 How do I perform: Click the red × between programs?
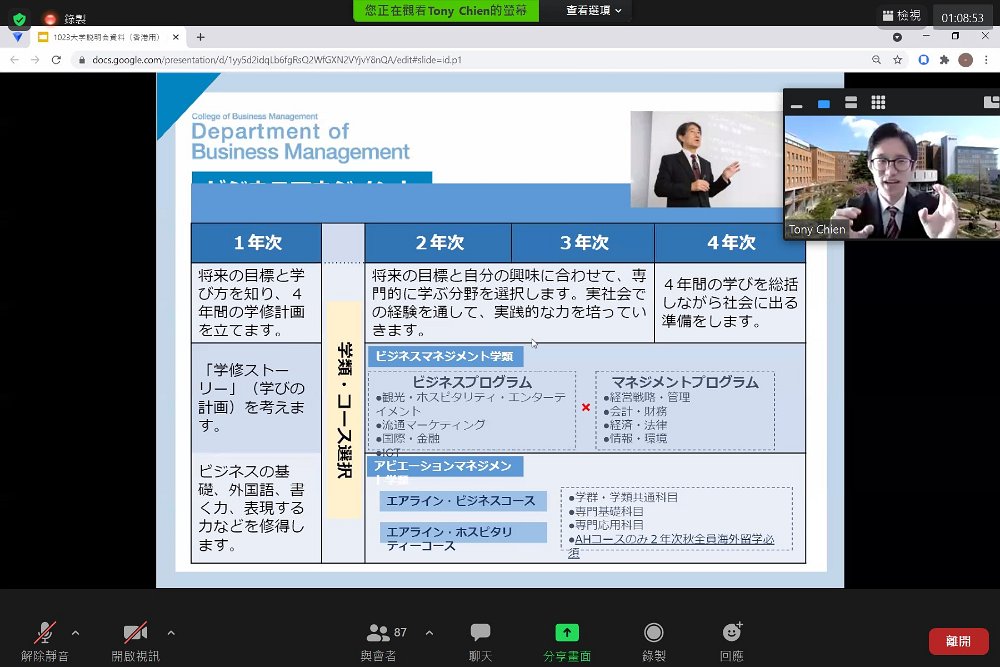[586, 407]
